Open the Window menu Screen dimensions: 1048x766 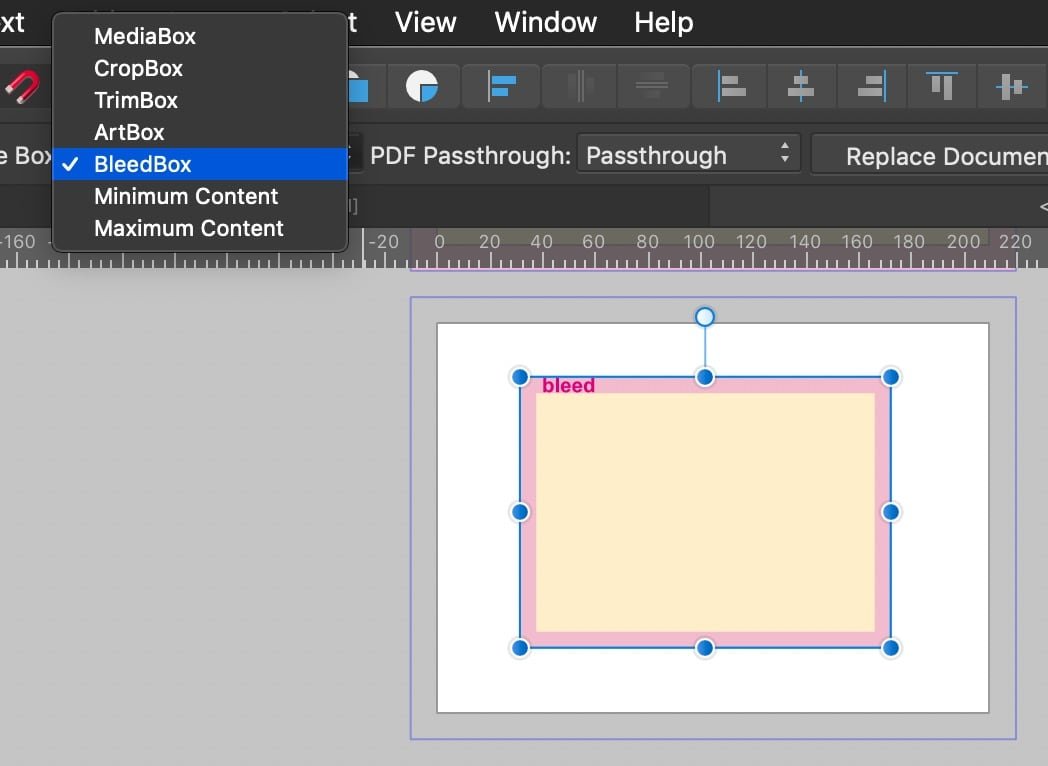[x=544, y=22]
